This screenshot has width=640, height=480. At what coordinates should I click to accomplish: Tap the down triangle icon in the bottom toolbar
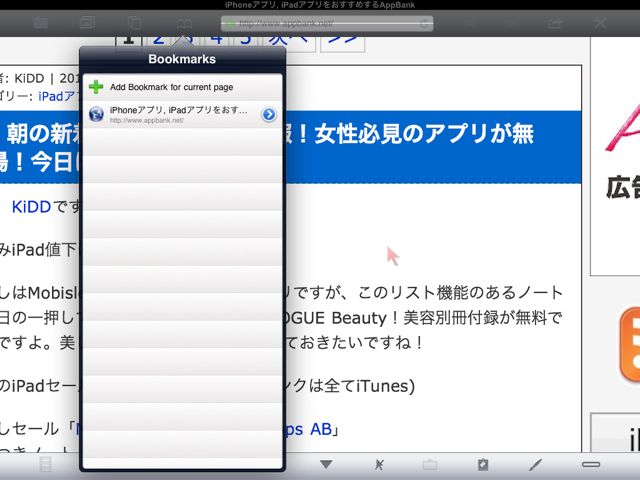pos(326,464)
